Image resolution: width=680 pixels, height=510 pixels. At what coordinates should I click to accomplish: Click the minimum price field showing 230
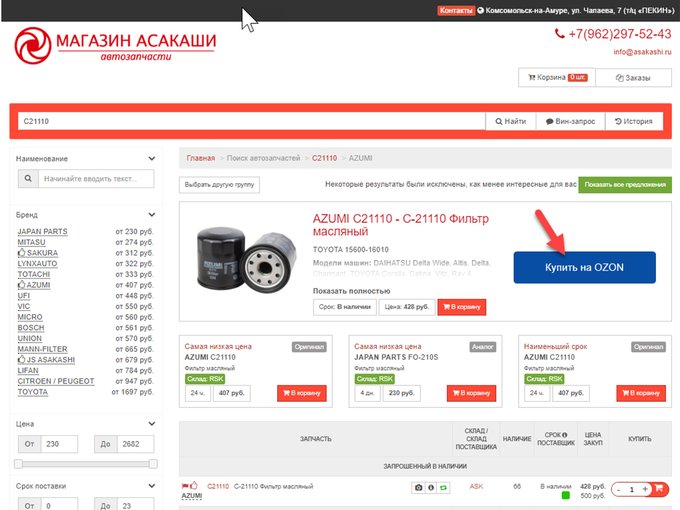click(x=59, y=444)
